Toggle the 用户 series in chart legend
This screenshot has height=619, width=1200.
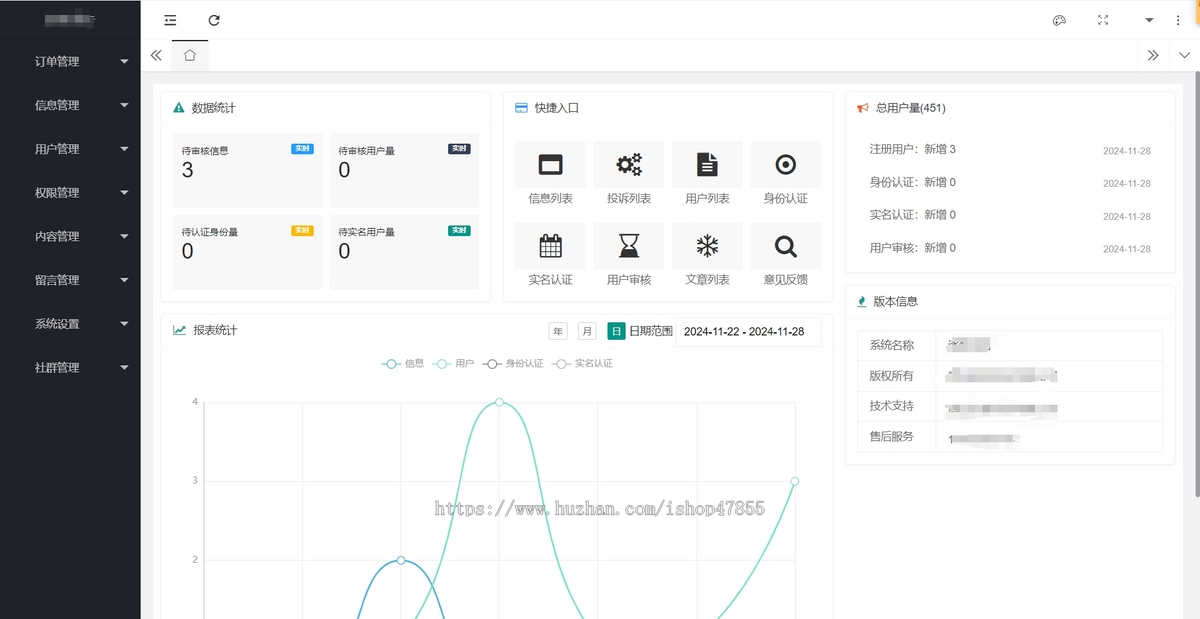(453, 364)
